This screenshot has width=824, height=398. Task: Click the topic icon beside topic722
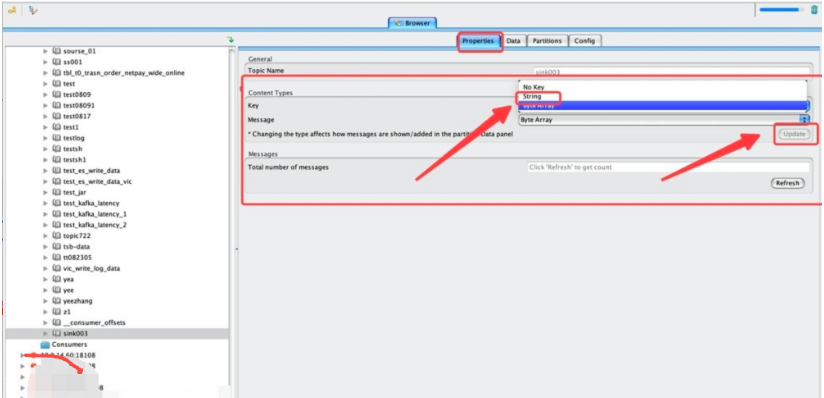(57, 236)
